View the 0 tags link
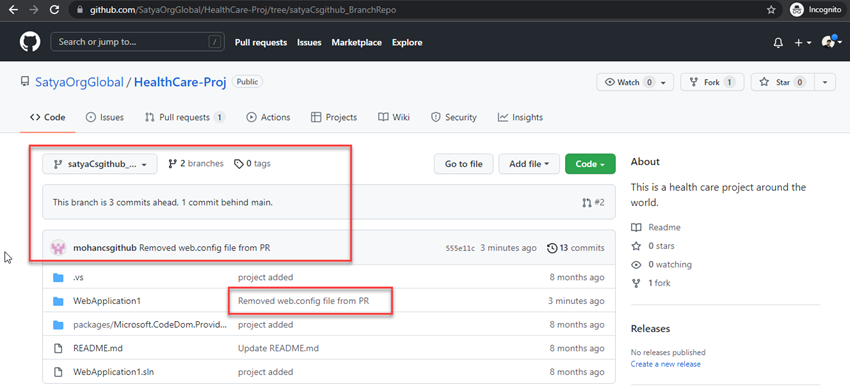This screenshot has height=389, width=850. (x=252, y=164)
